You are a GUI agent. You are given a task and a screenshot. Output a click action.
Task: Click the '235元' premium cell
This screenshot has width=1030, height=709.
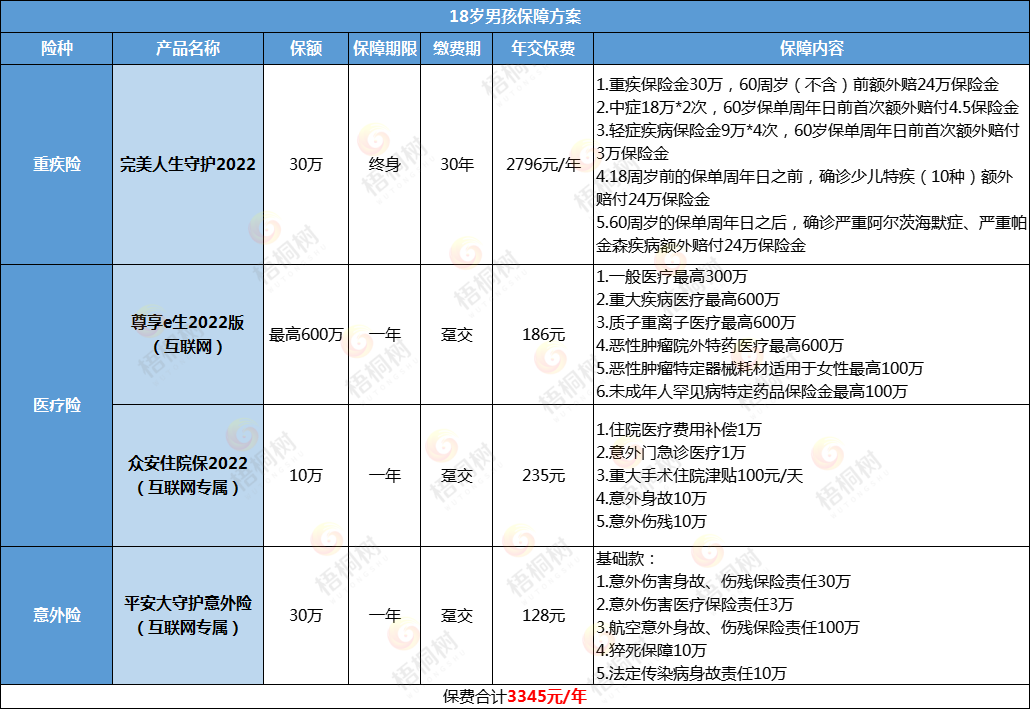(543, 475)
